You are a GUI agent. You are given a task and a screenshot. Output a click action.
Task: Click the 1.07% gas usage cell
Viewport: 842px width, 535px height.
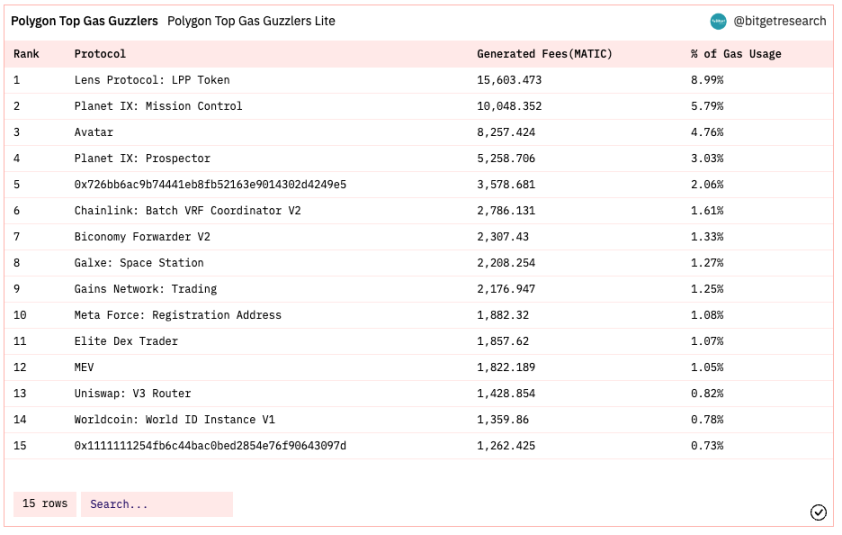[x=707, y=341]
